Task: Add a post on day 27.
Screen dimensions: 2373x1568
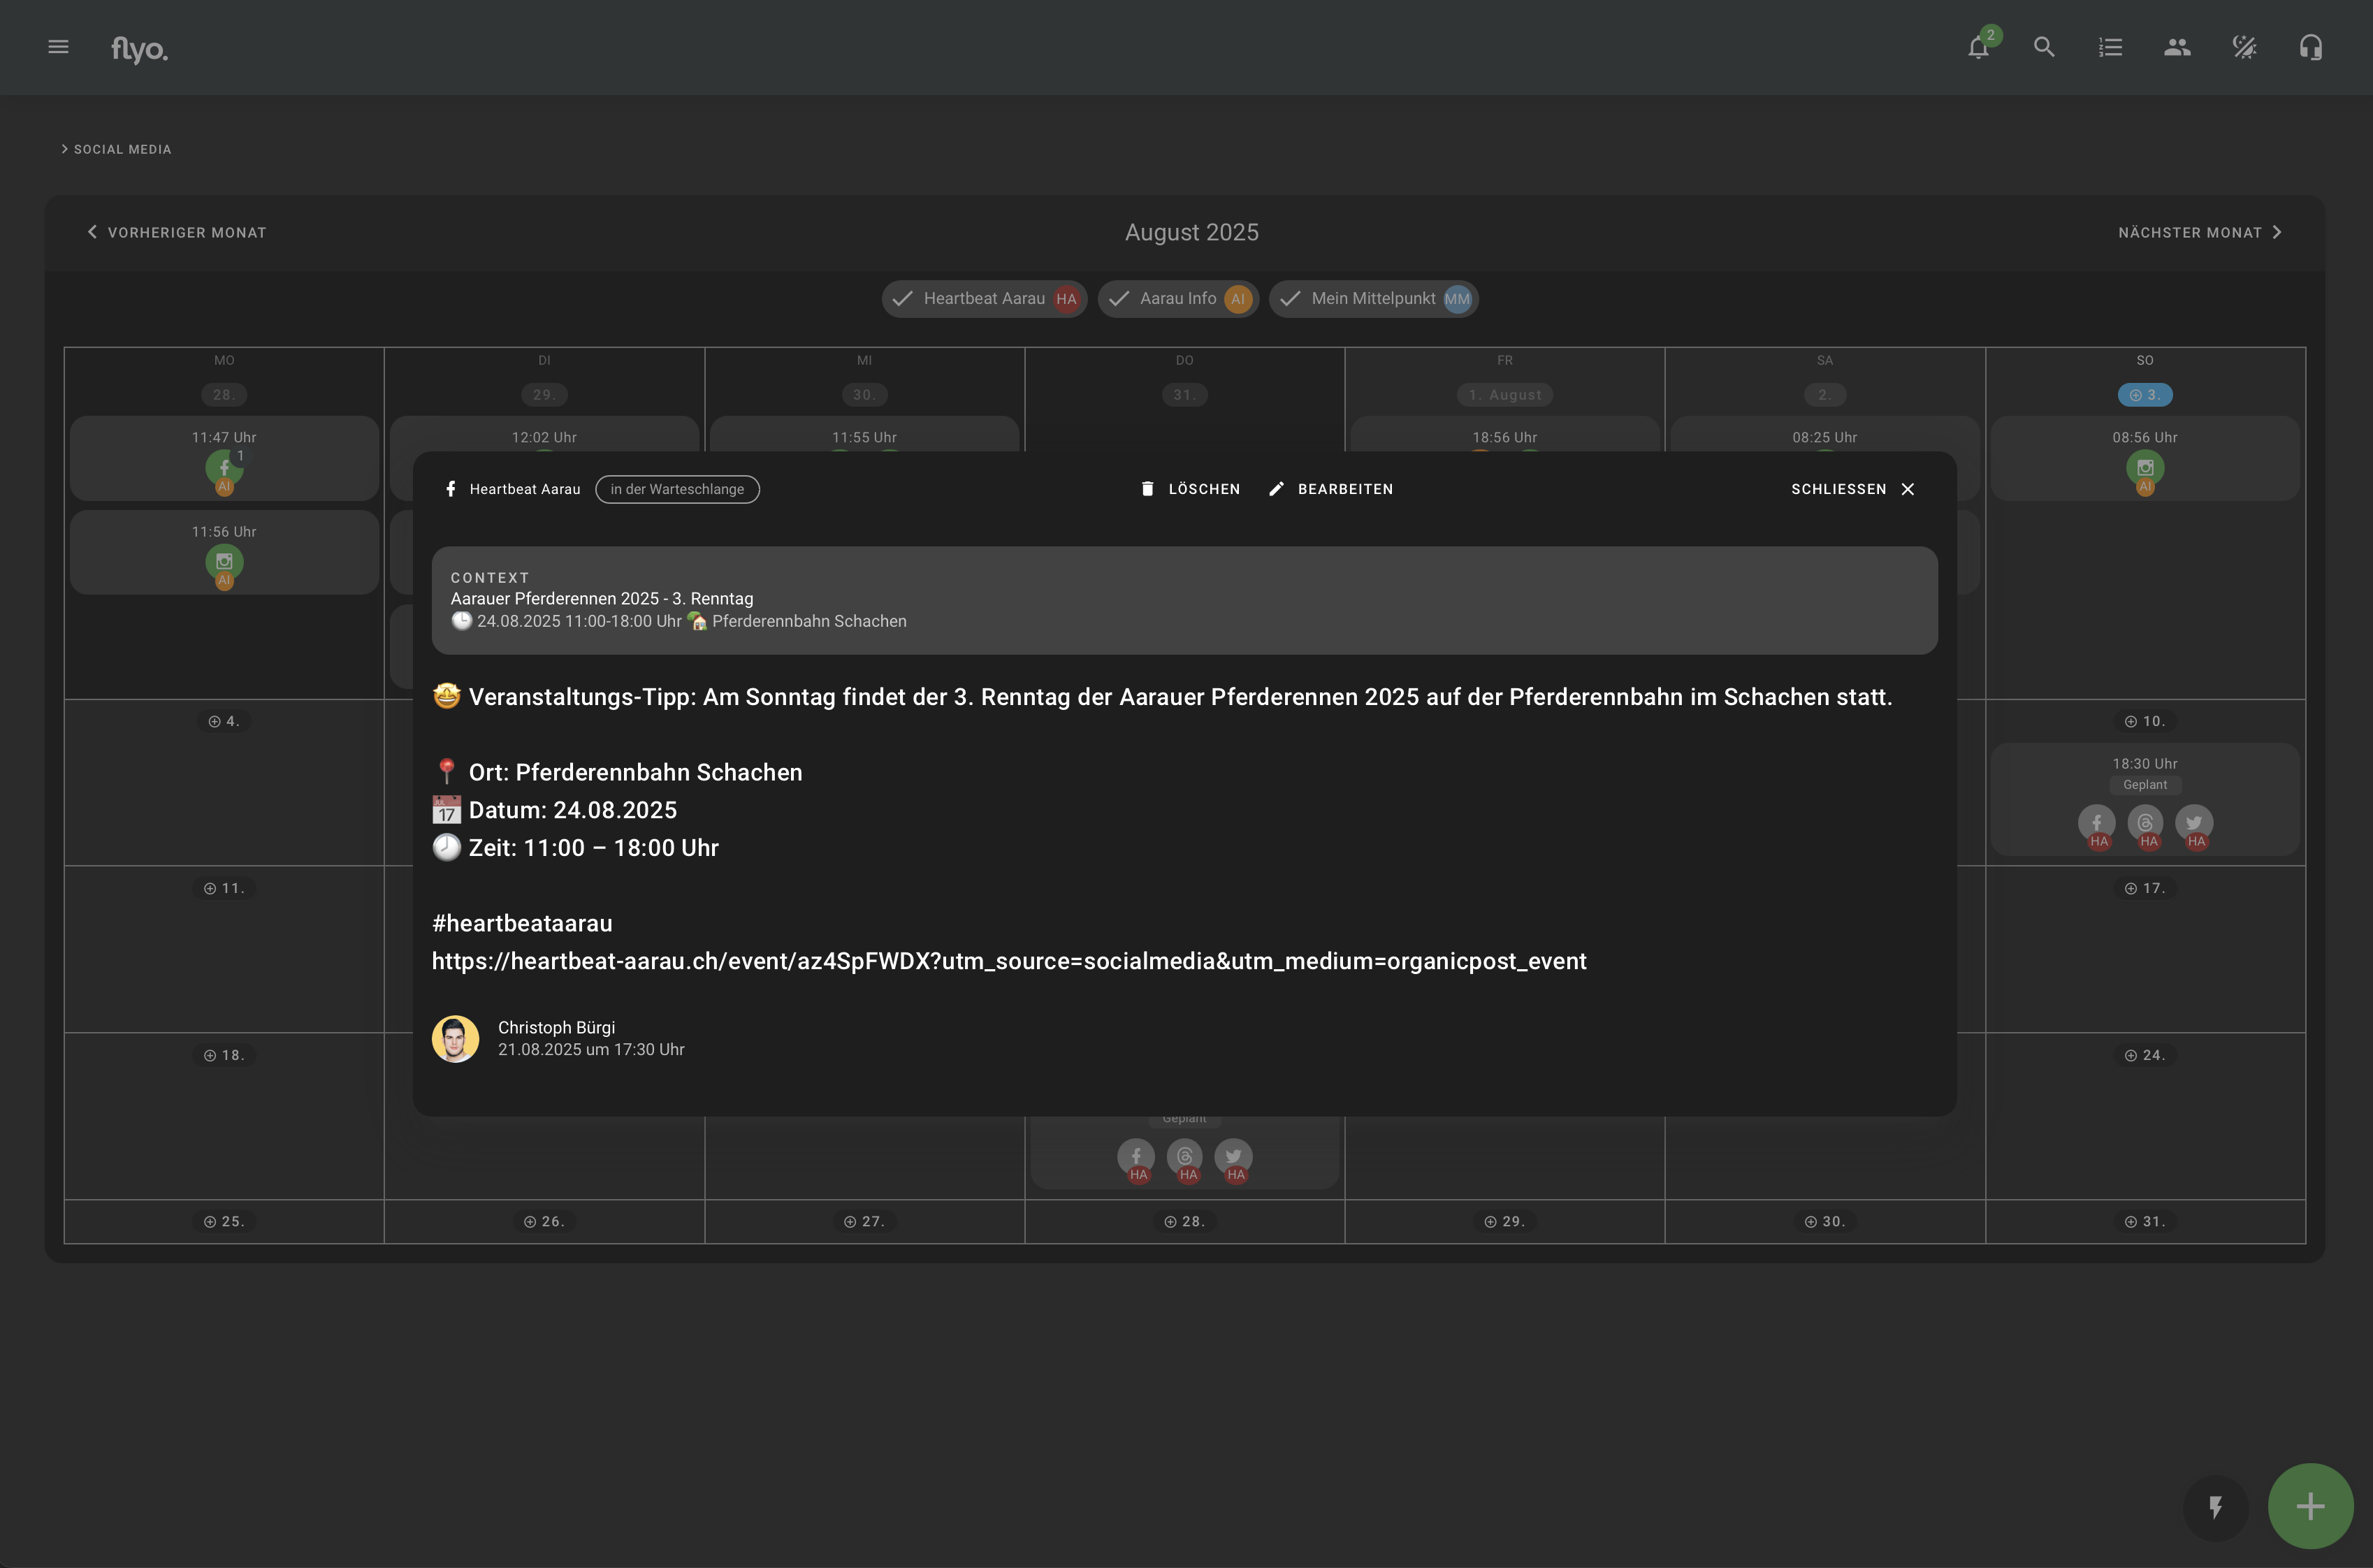Action: pos(864,1221)
